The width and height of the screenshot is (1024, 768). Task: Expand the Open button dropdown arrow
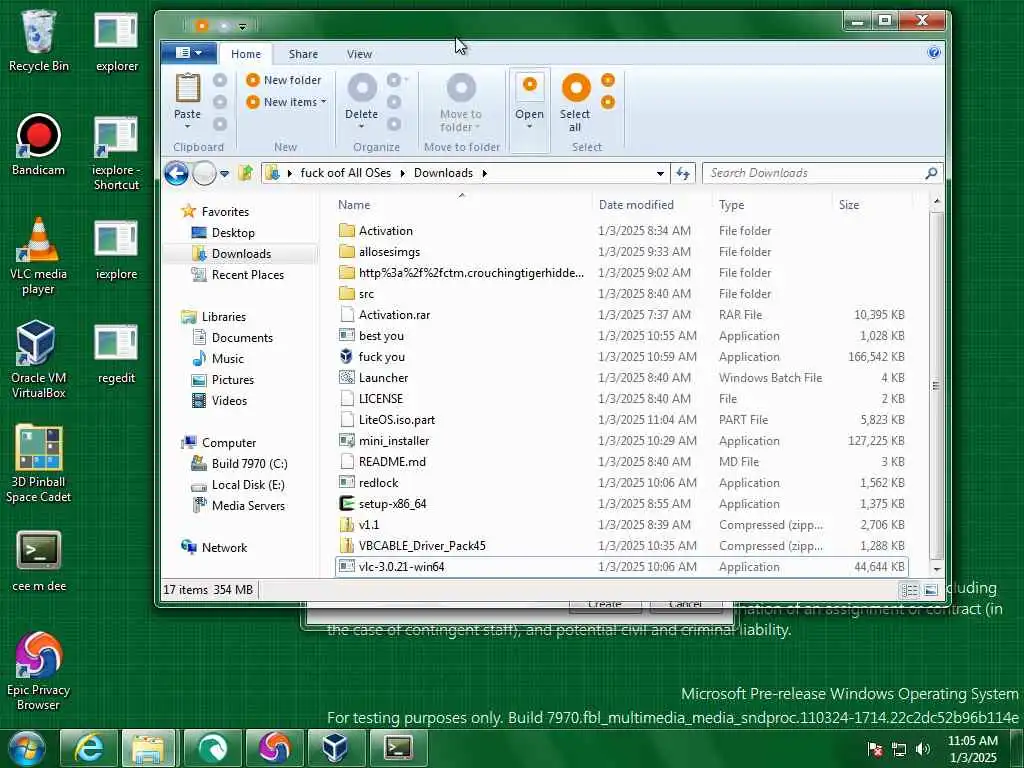[x=530, y=127]
